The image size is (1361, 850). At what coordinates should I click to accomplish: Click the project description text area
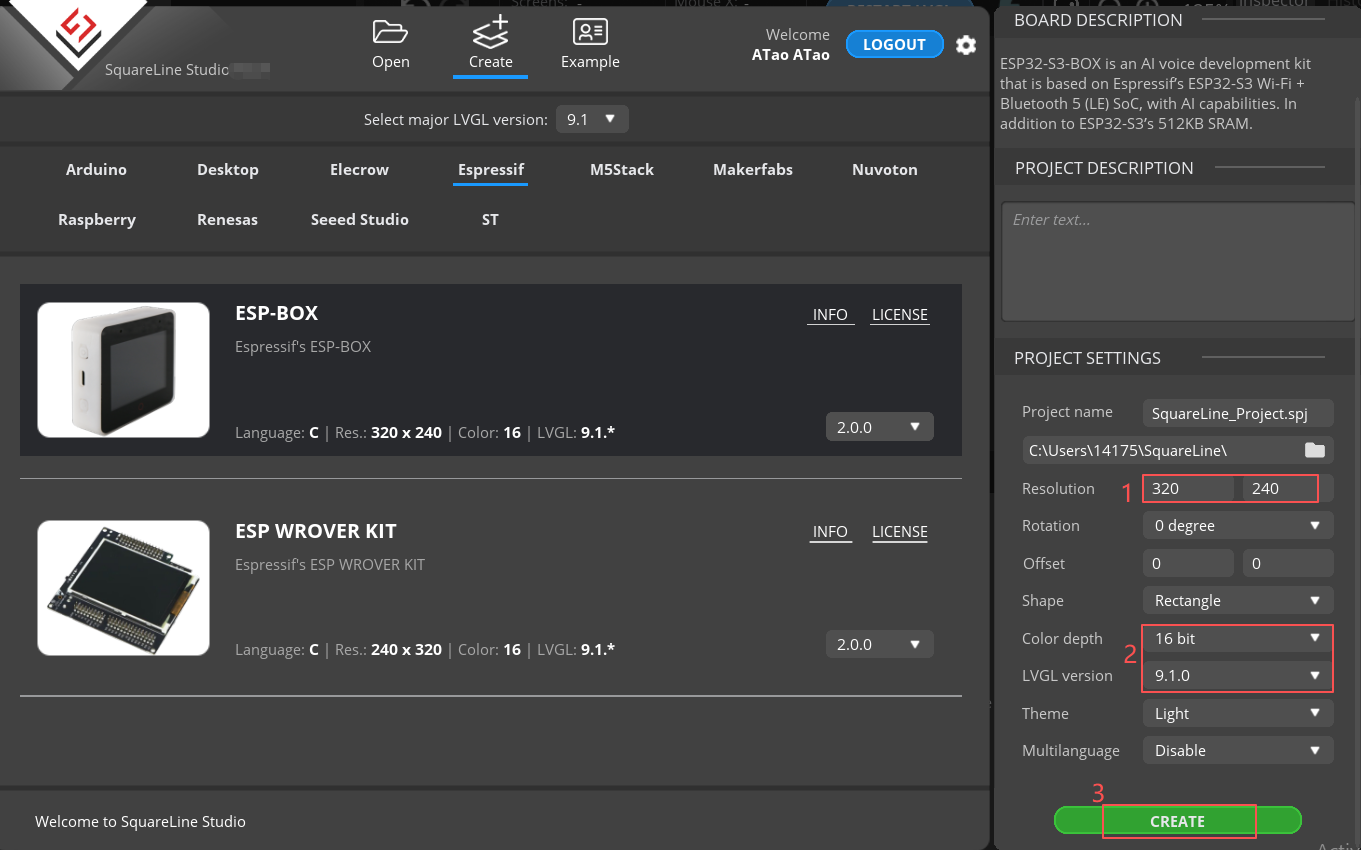1177,261
